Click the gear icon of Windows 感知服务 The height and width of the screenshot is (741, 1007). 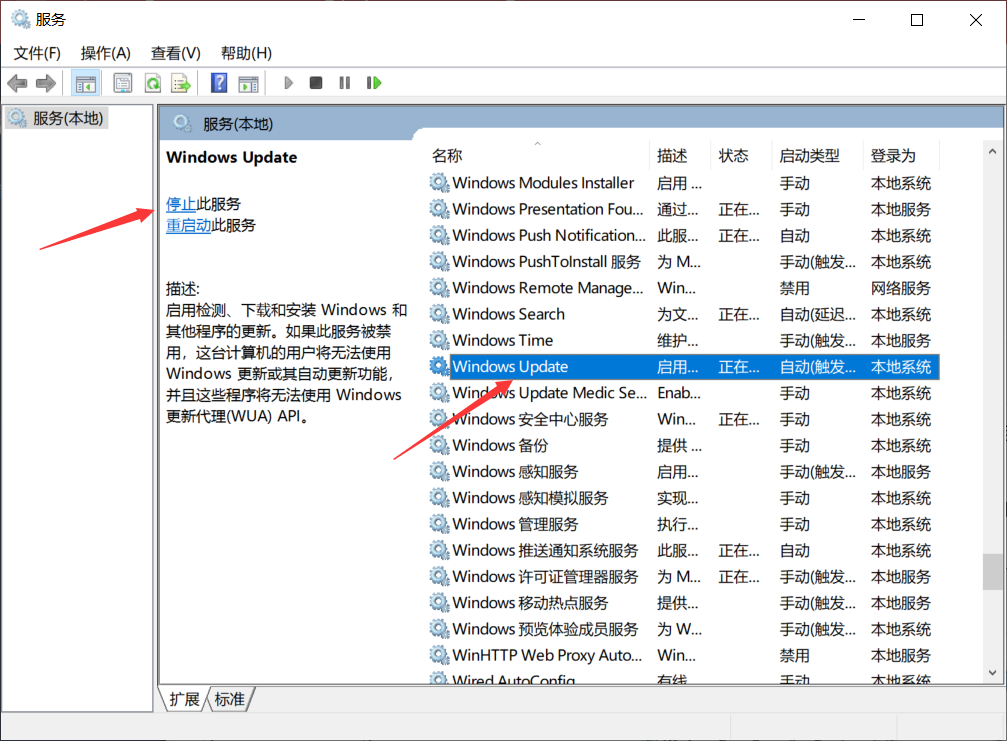tap(439, 471)
